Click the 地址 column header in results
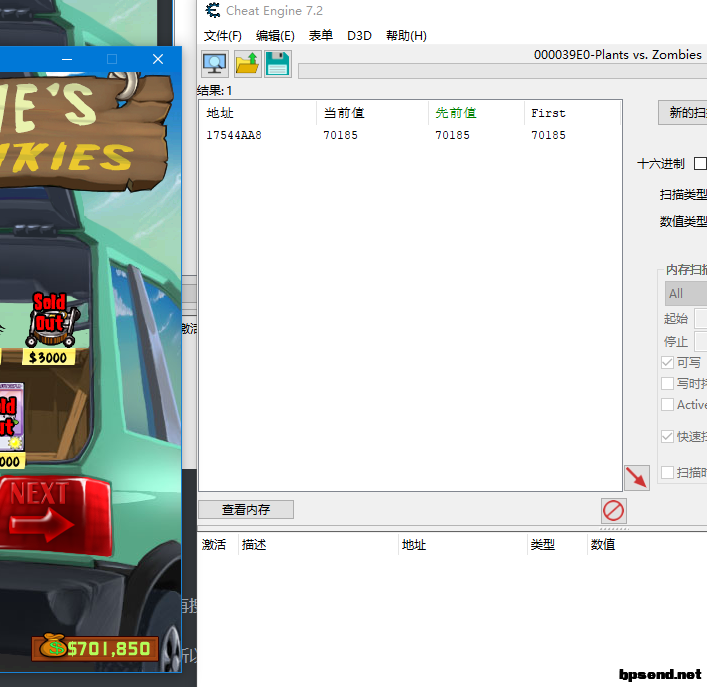 tap(258, 113)
